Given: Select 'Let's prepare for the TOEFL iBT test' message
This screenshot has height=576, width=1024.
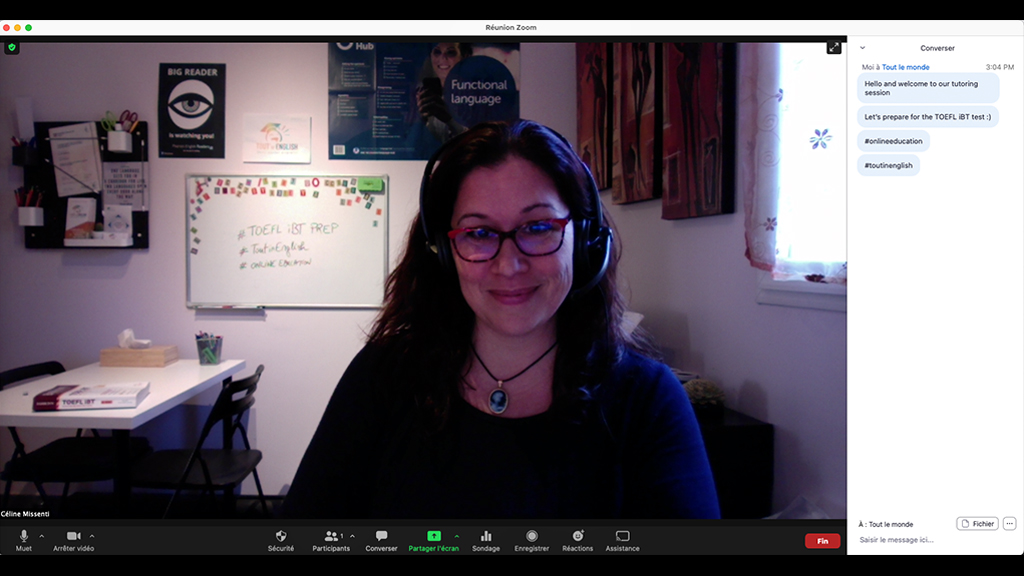Looking at the screenshot, I should pos(927,117).
